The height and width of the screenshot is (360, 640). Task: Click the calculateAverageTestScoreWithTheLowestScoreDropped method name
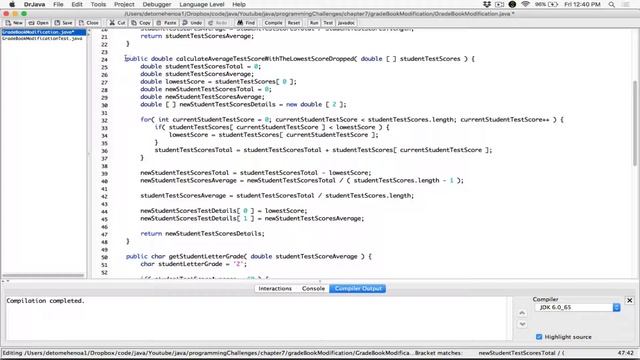[265, 59]
